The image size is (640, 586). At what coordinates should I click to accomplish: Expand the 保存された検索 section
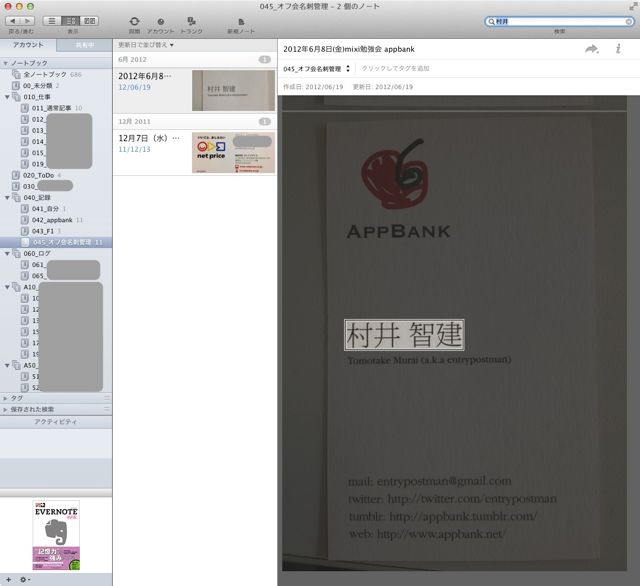5,409
